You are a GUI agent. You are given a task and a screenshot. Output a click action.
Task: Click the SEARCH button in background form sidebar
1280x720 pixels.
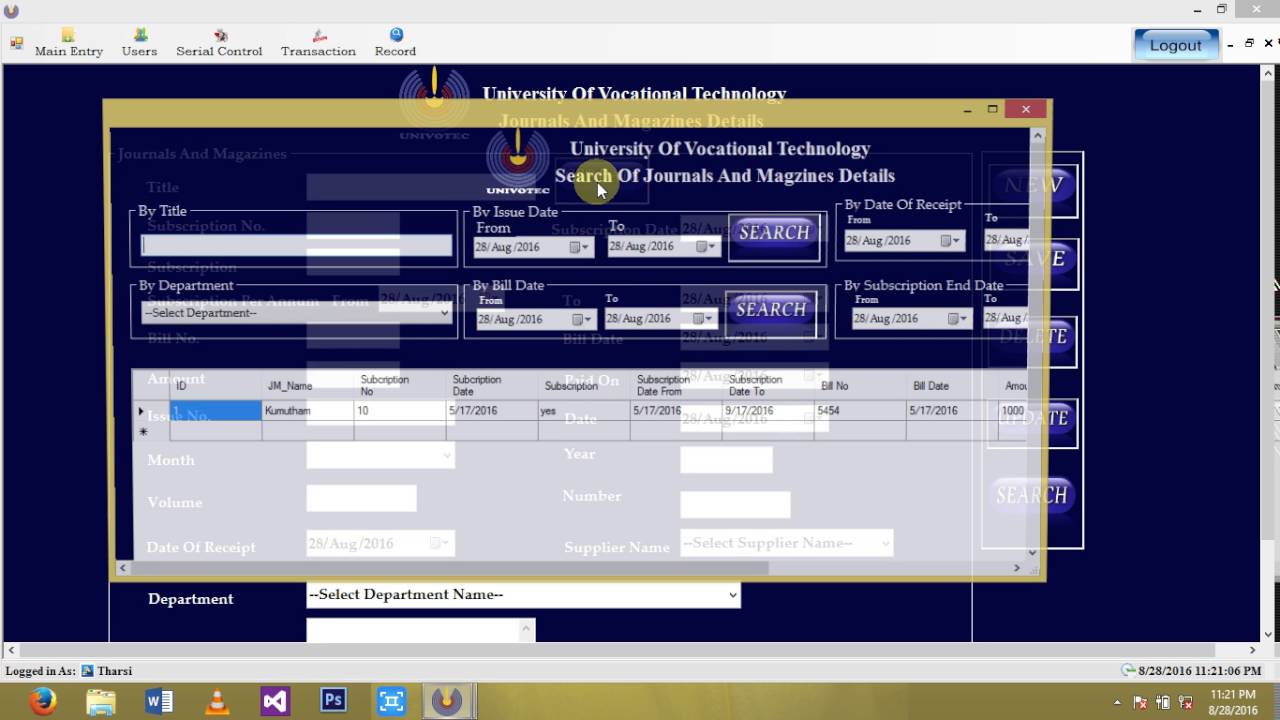(1031, 496)
